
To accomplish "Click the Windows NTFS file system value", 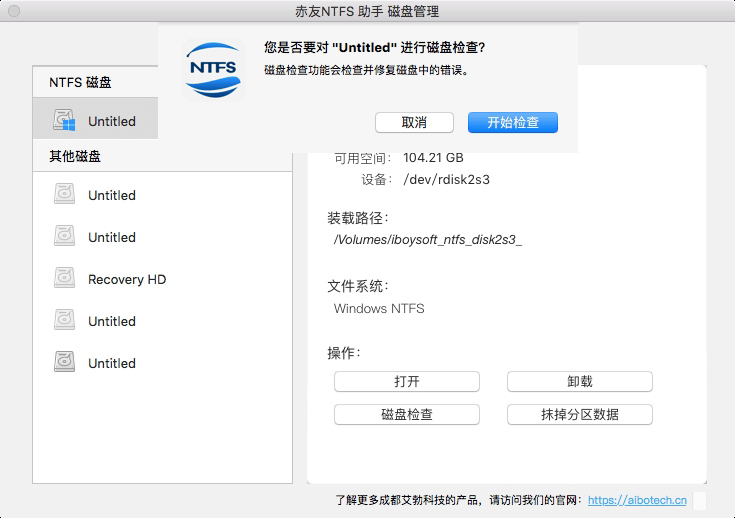I will click(379, 308).
